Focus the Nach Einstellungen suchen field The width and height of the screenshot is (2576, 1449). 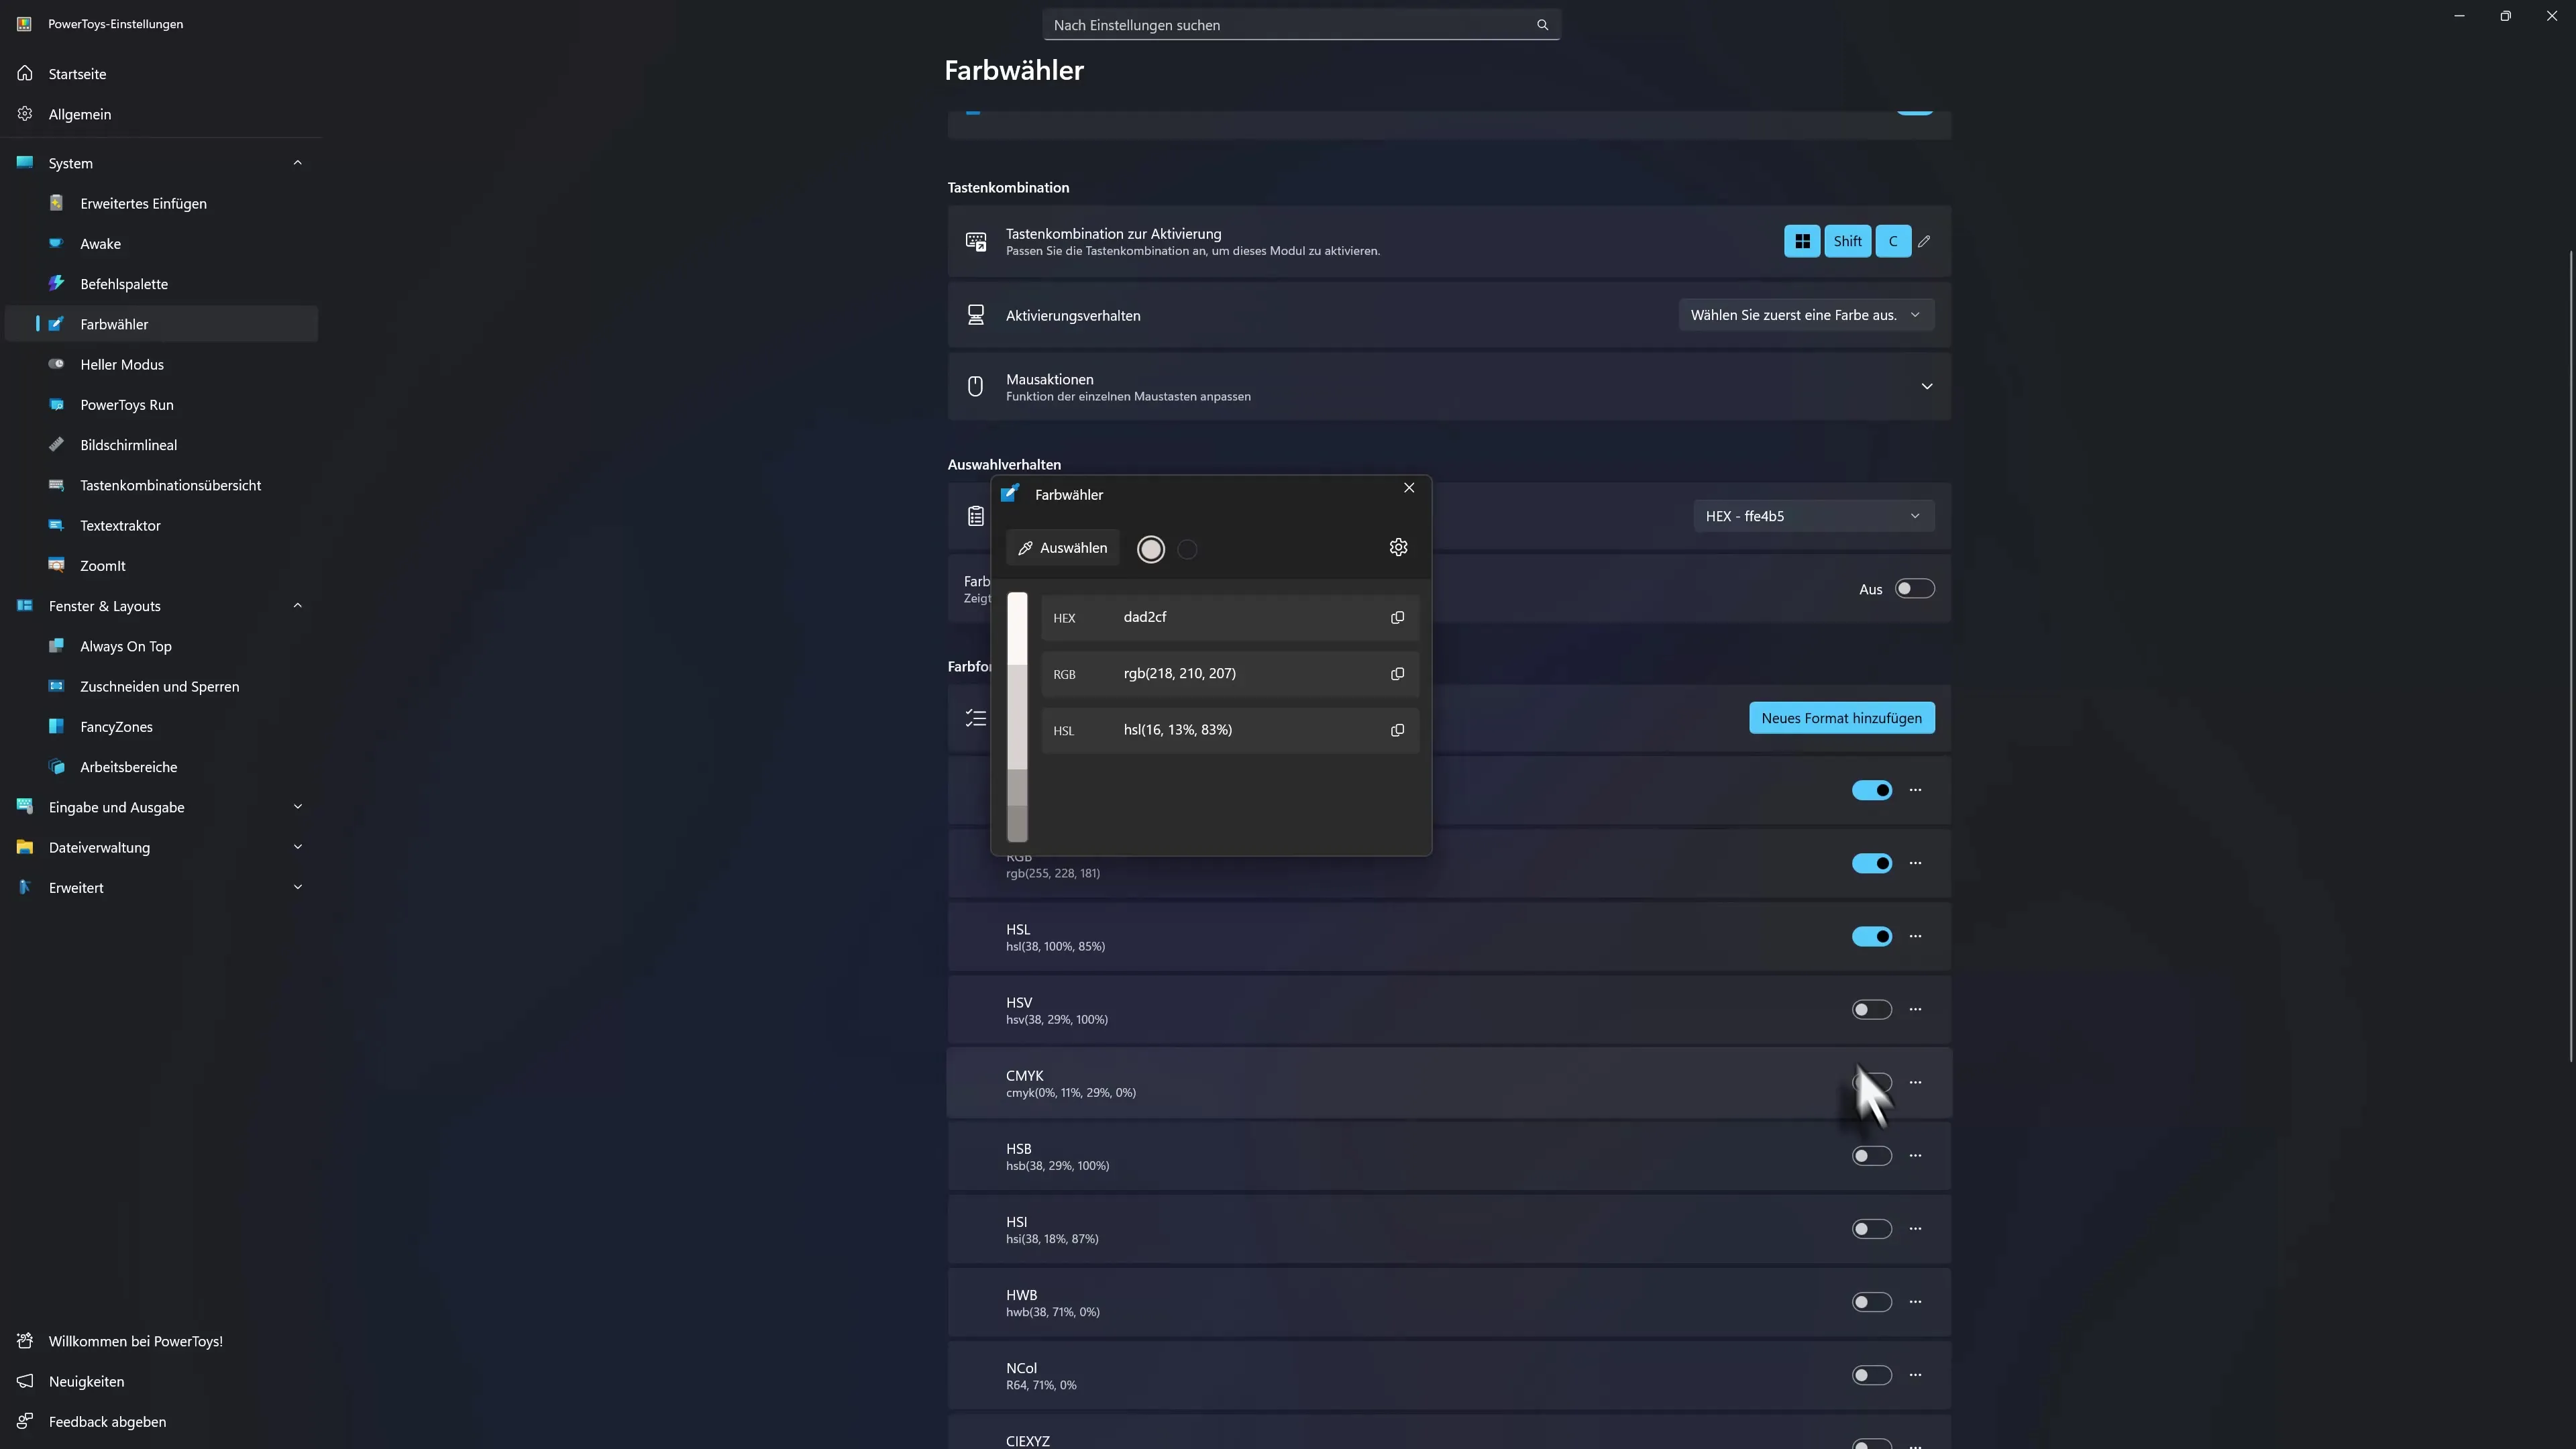pyautogui.click(x=1290, y=25)
